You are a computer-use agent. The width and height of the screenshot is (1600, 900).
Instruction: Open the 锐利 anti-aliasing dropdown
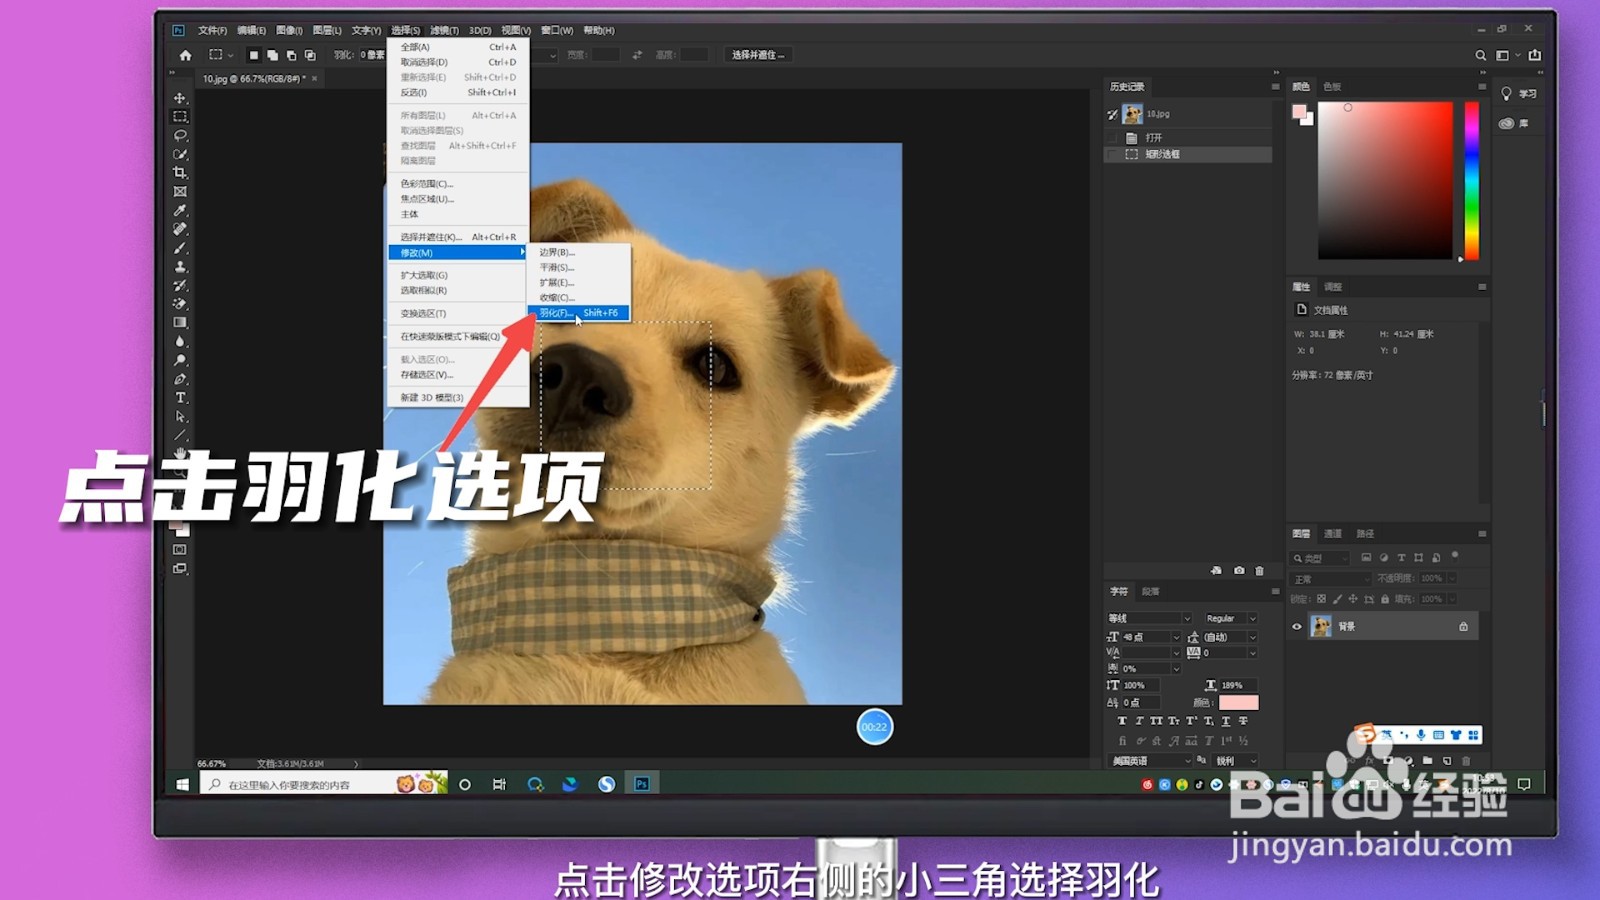(x=1236, y=761)
